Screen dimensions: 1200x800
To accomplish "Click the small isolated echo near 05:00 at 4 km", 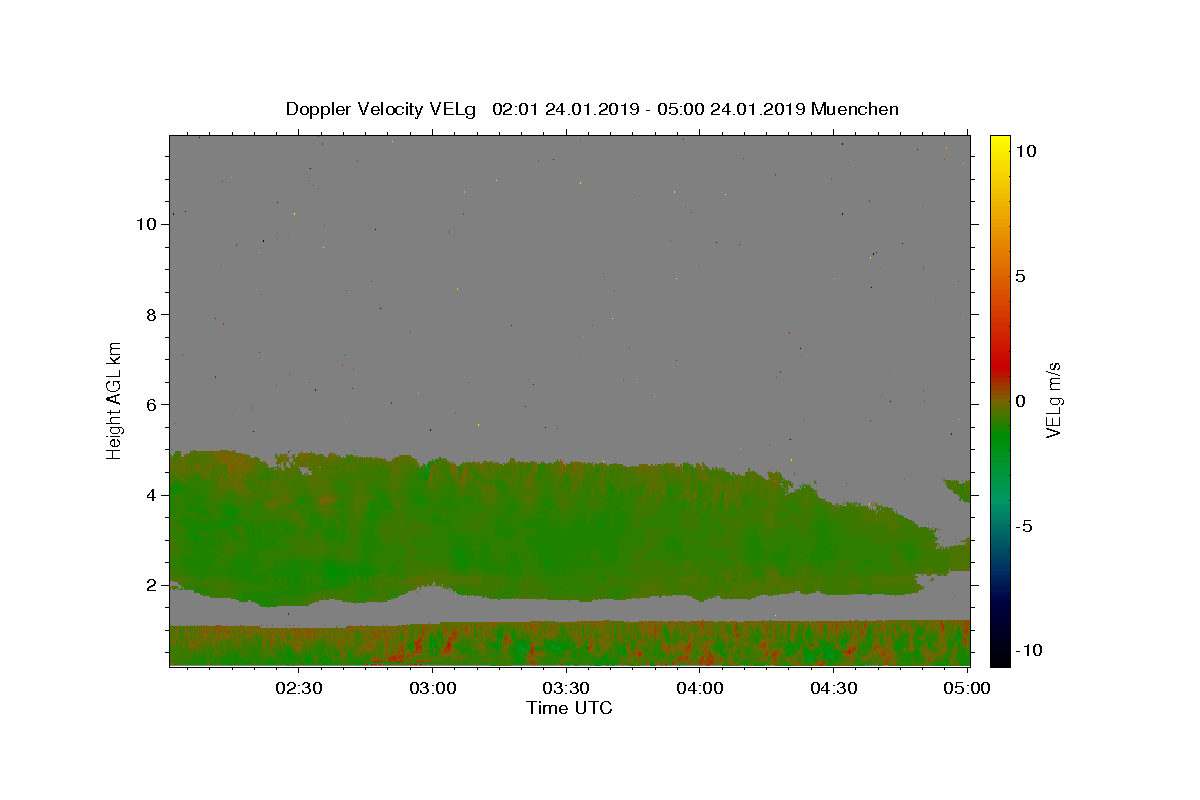I will click(959, 489).
